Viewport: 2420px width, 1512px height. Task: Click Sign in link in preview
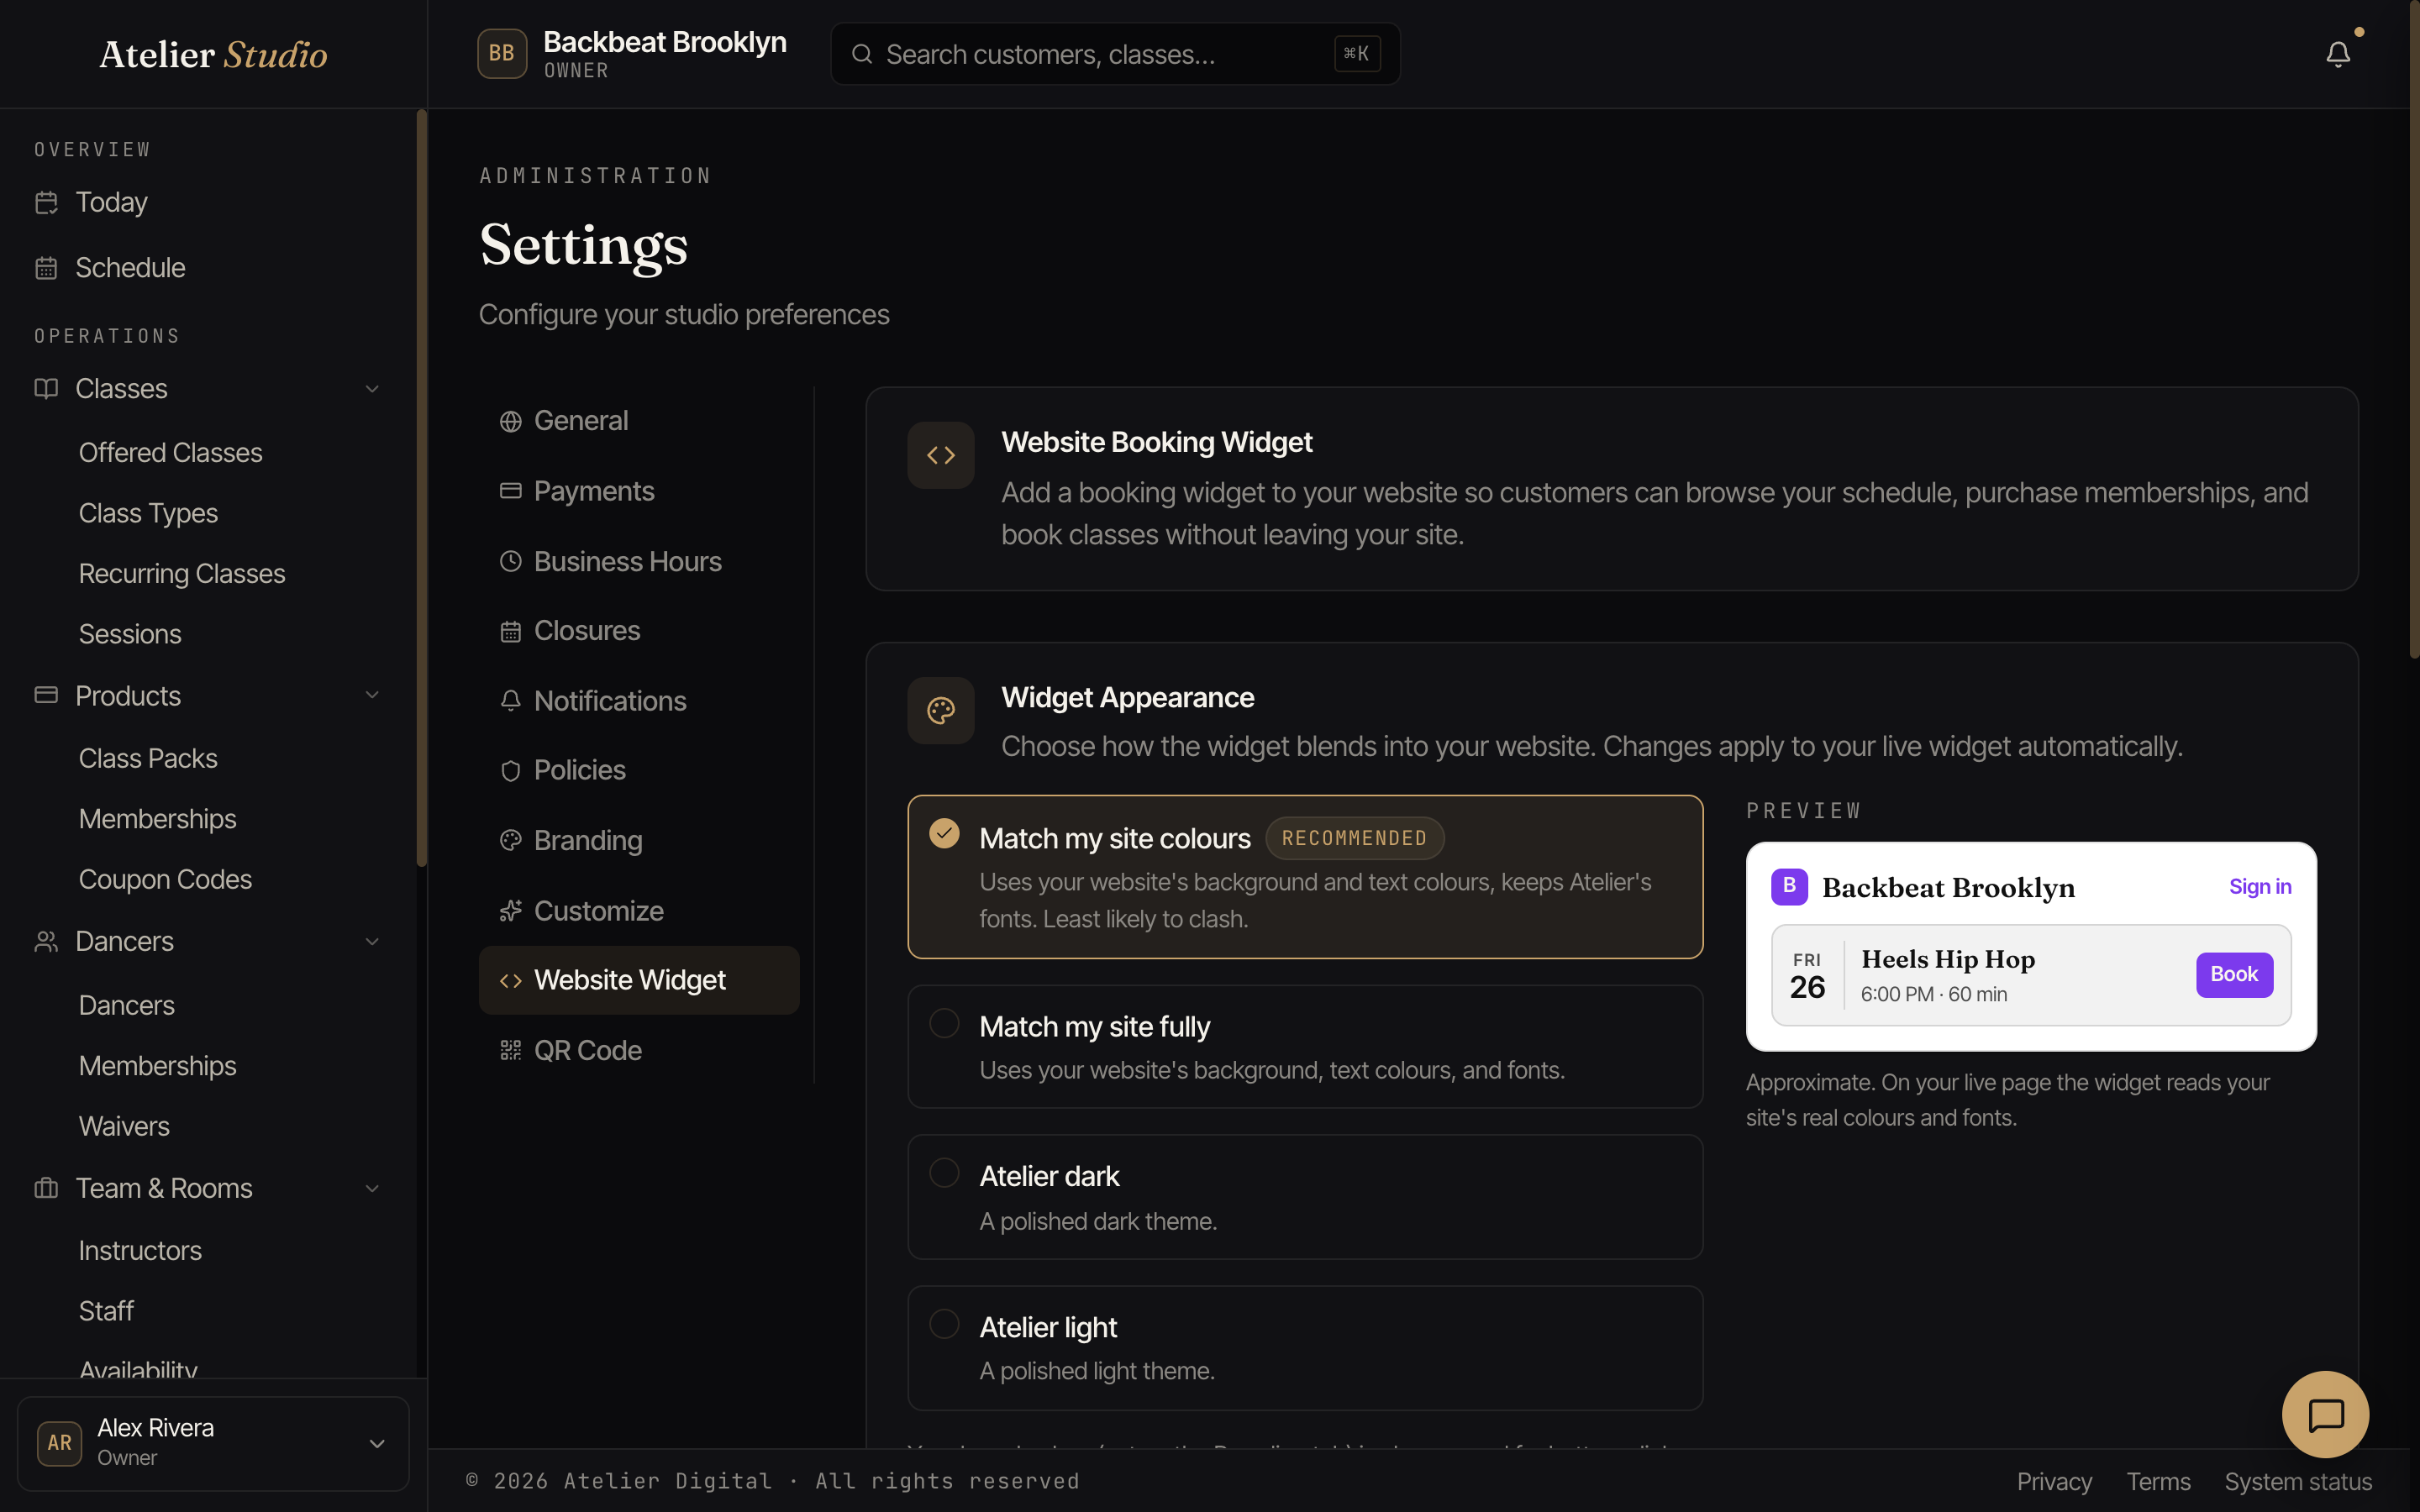point(2260,887)
